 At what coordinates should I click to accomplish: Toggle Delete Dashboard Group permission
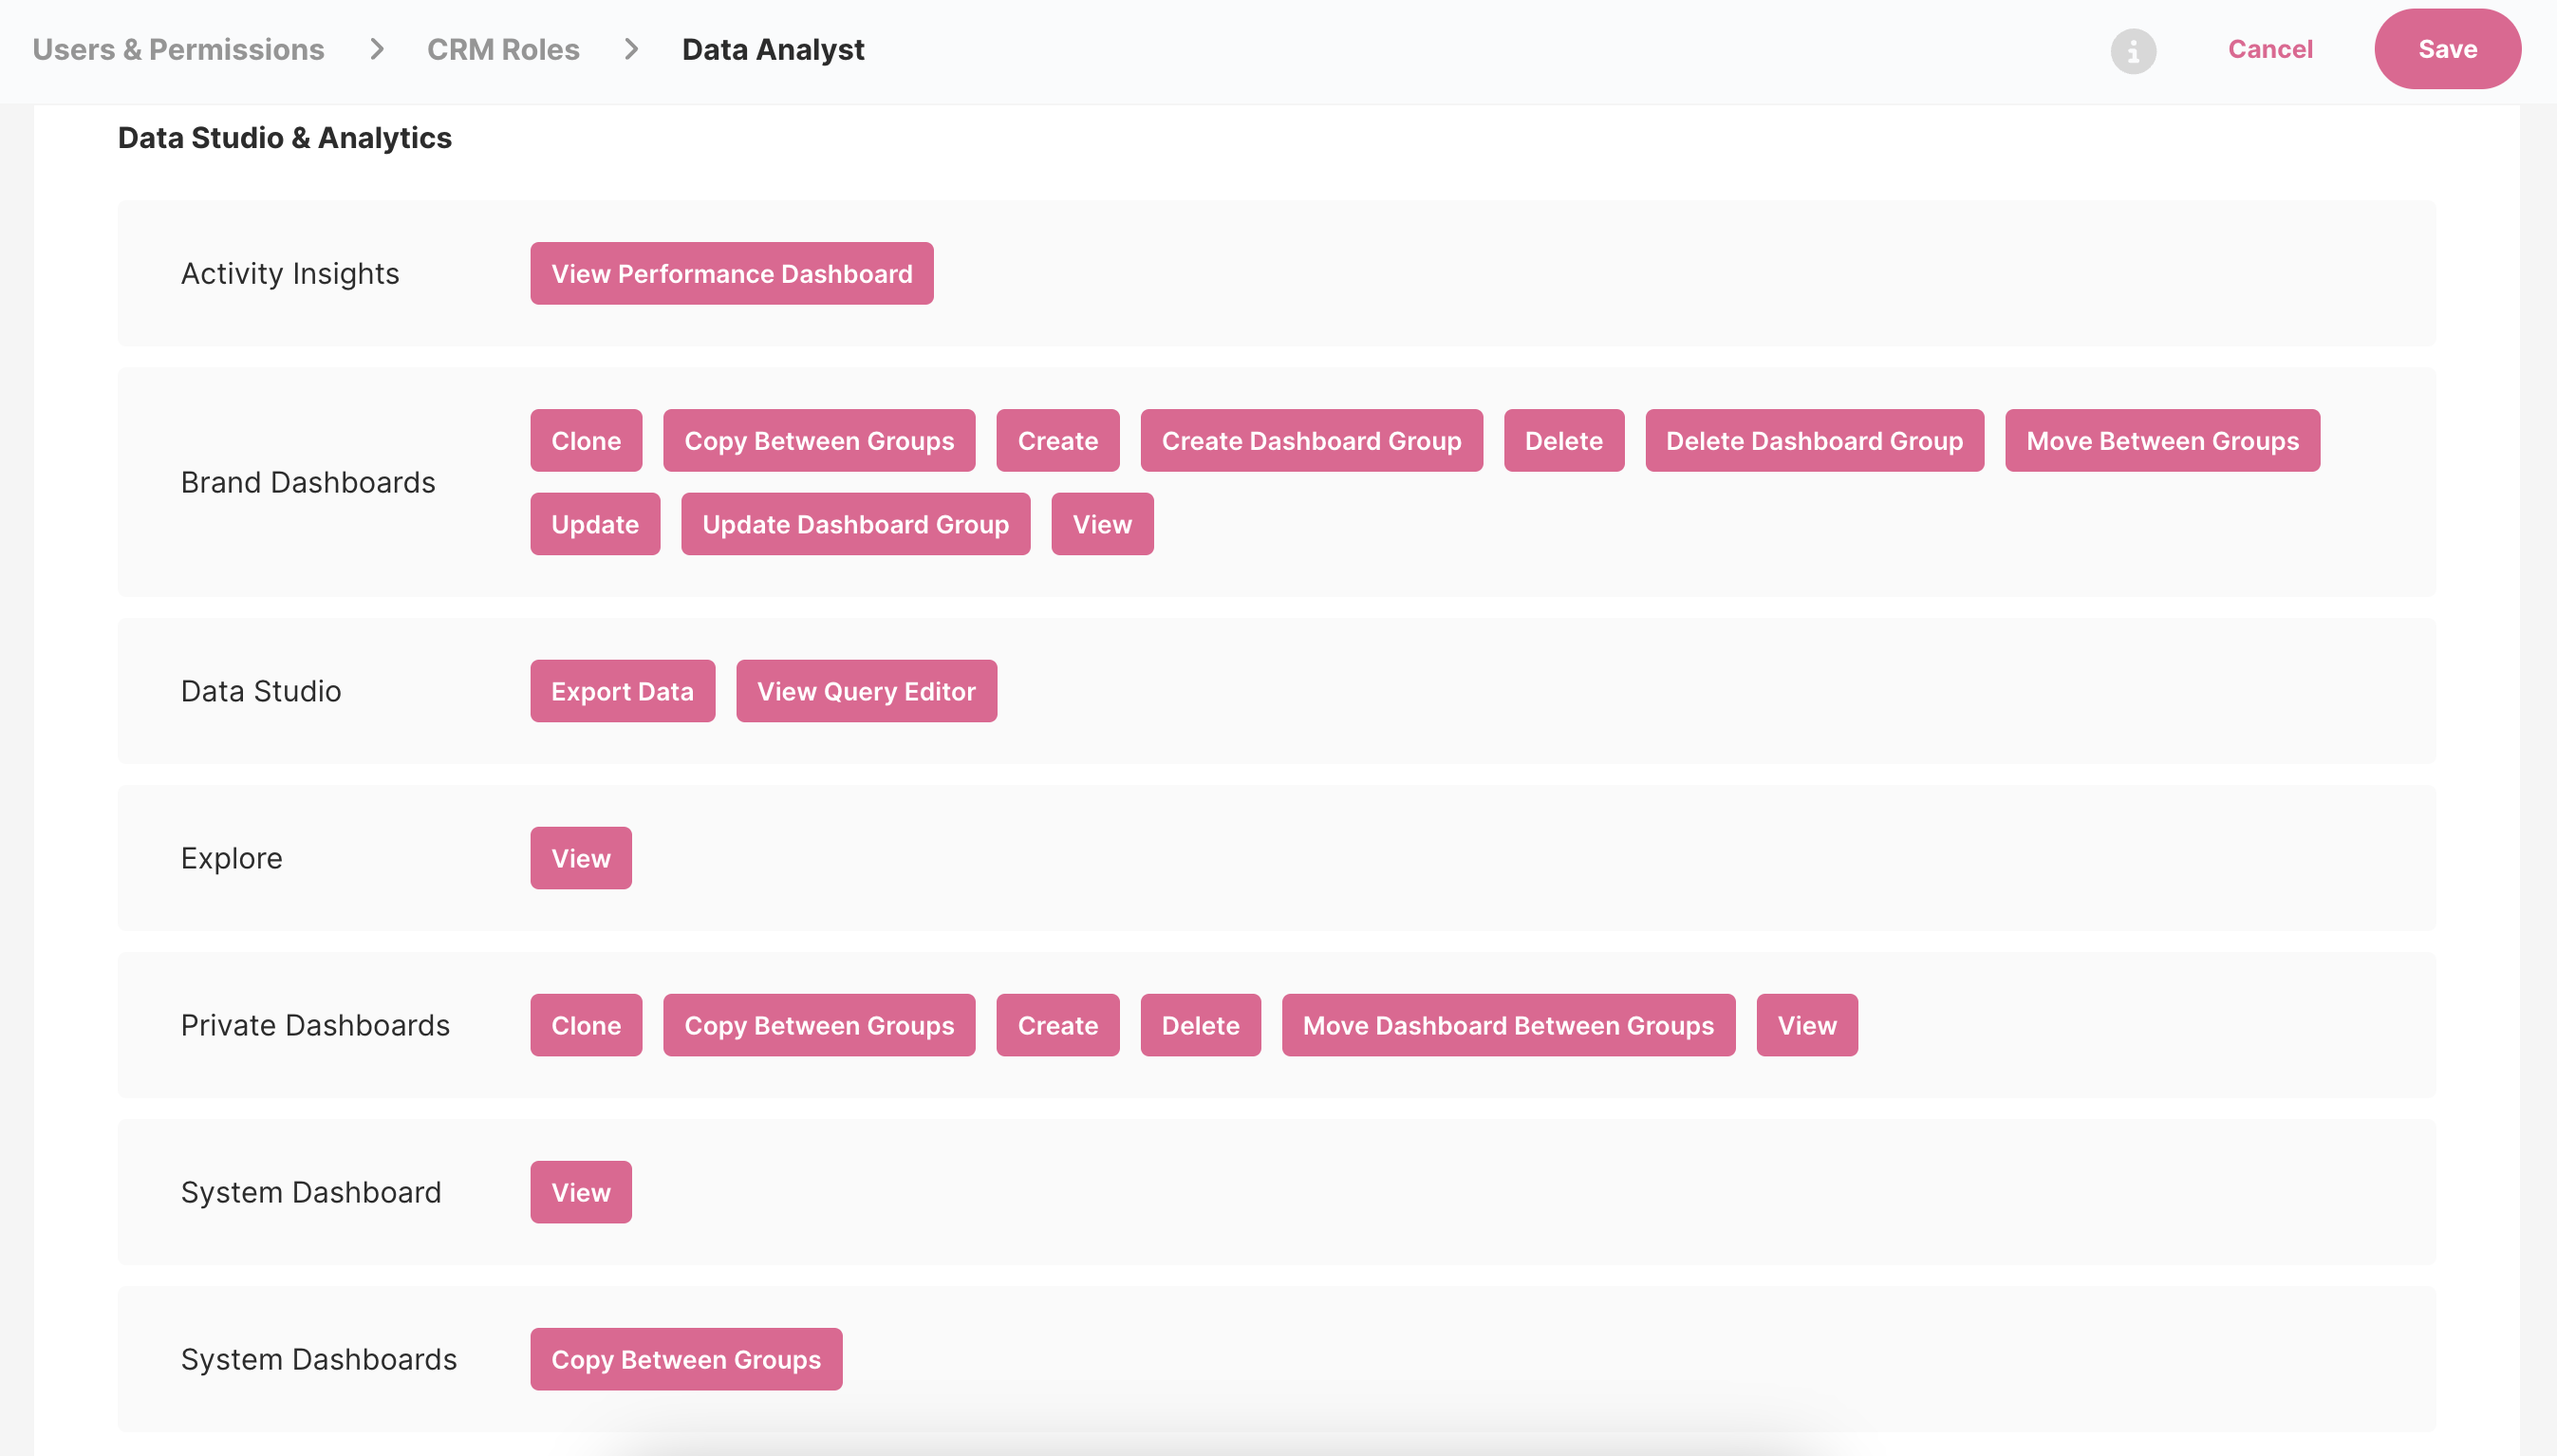(1813, 440)
